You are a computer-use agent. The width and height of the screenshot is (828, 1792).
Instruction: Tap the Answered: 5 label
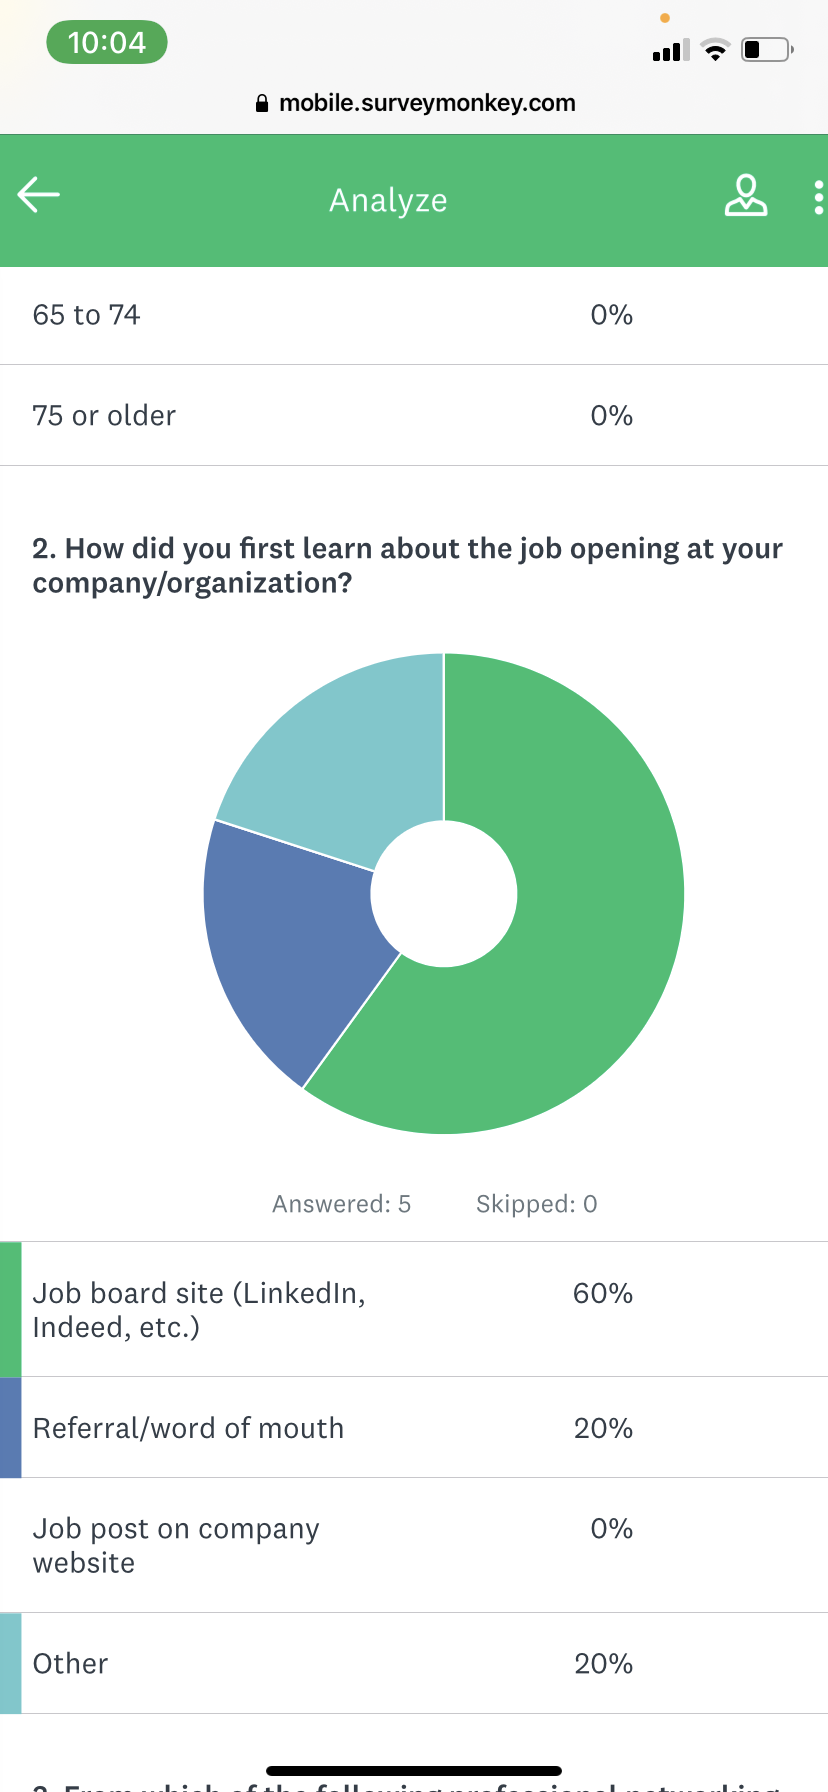click(341, 1203)
